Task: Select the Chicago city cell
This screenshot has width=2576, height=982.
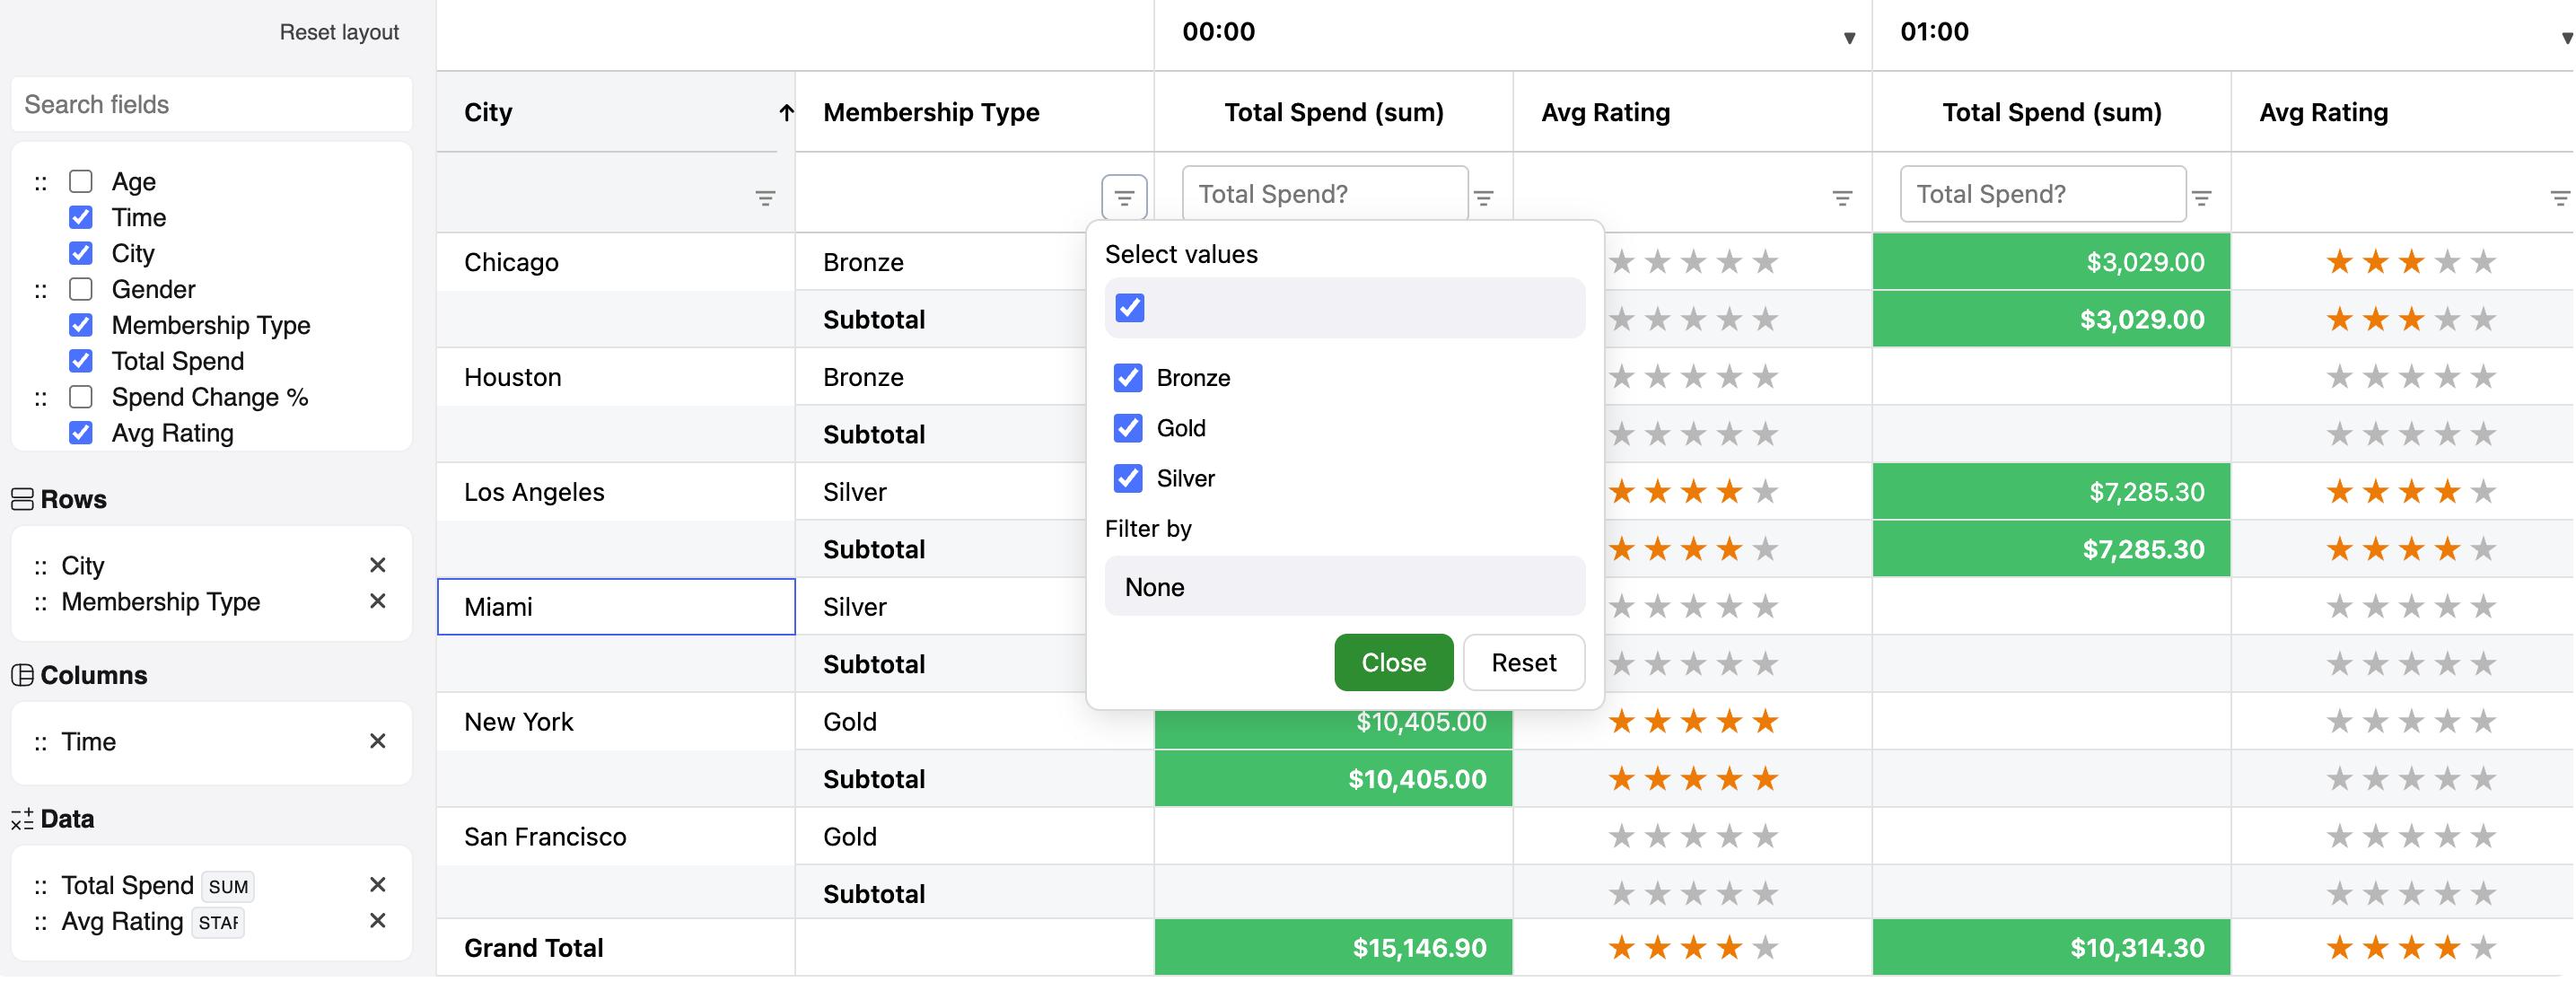Action: coord(616,262)
